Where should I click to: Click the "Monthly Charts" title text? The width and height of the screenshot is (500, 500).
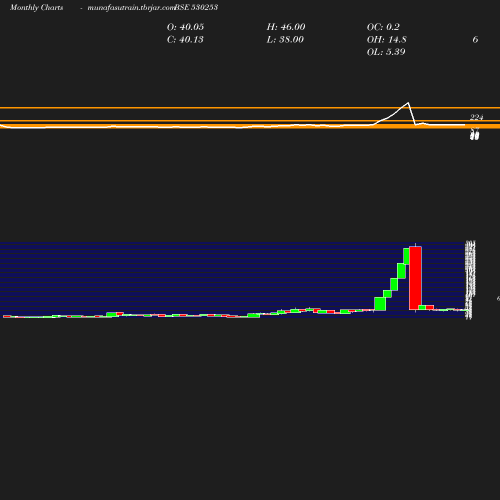tap(37, 7)
